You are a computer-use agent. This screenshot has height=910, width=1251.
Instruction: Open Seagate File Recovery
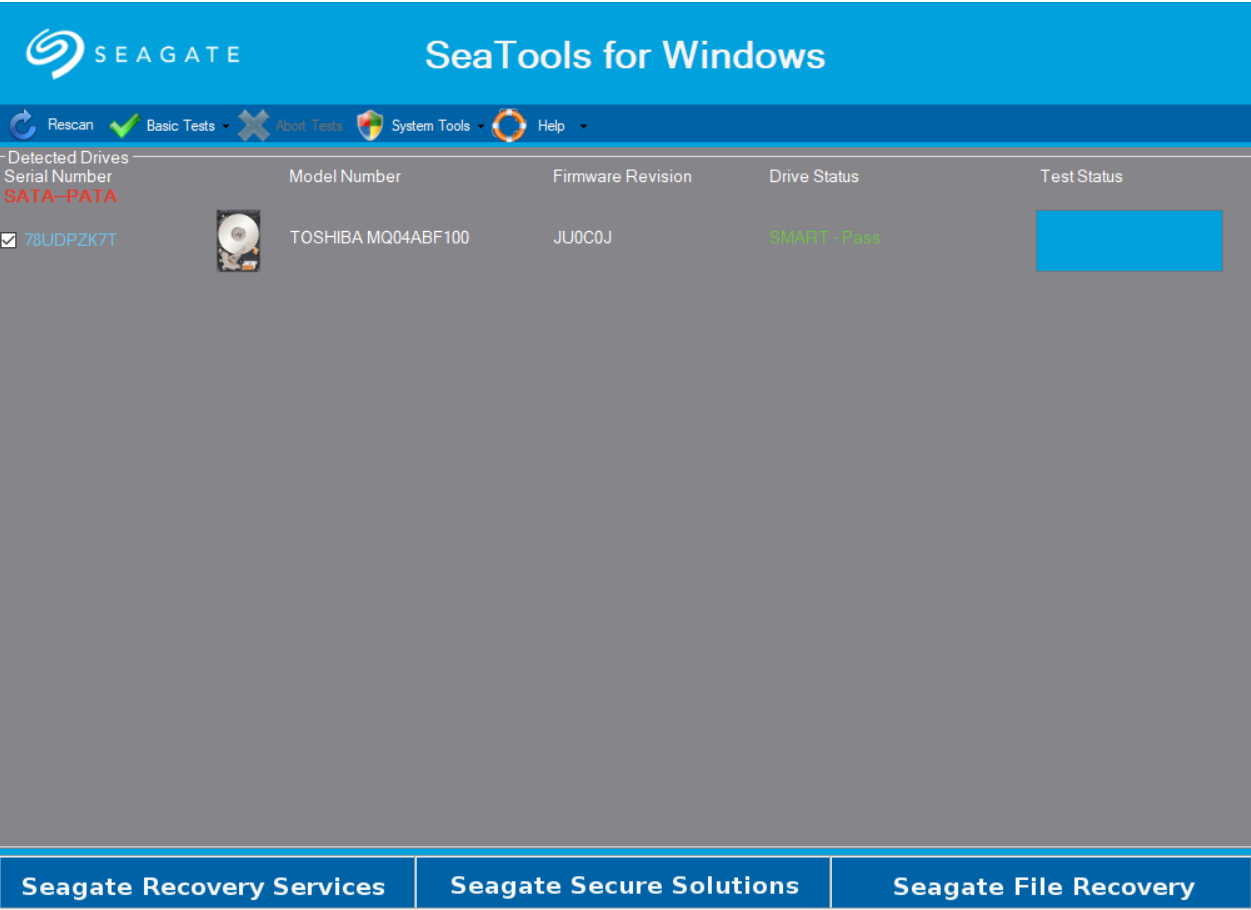[1042, 884]
